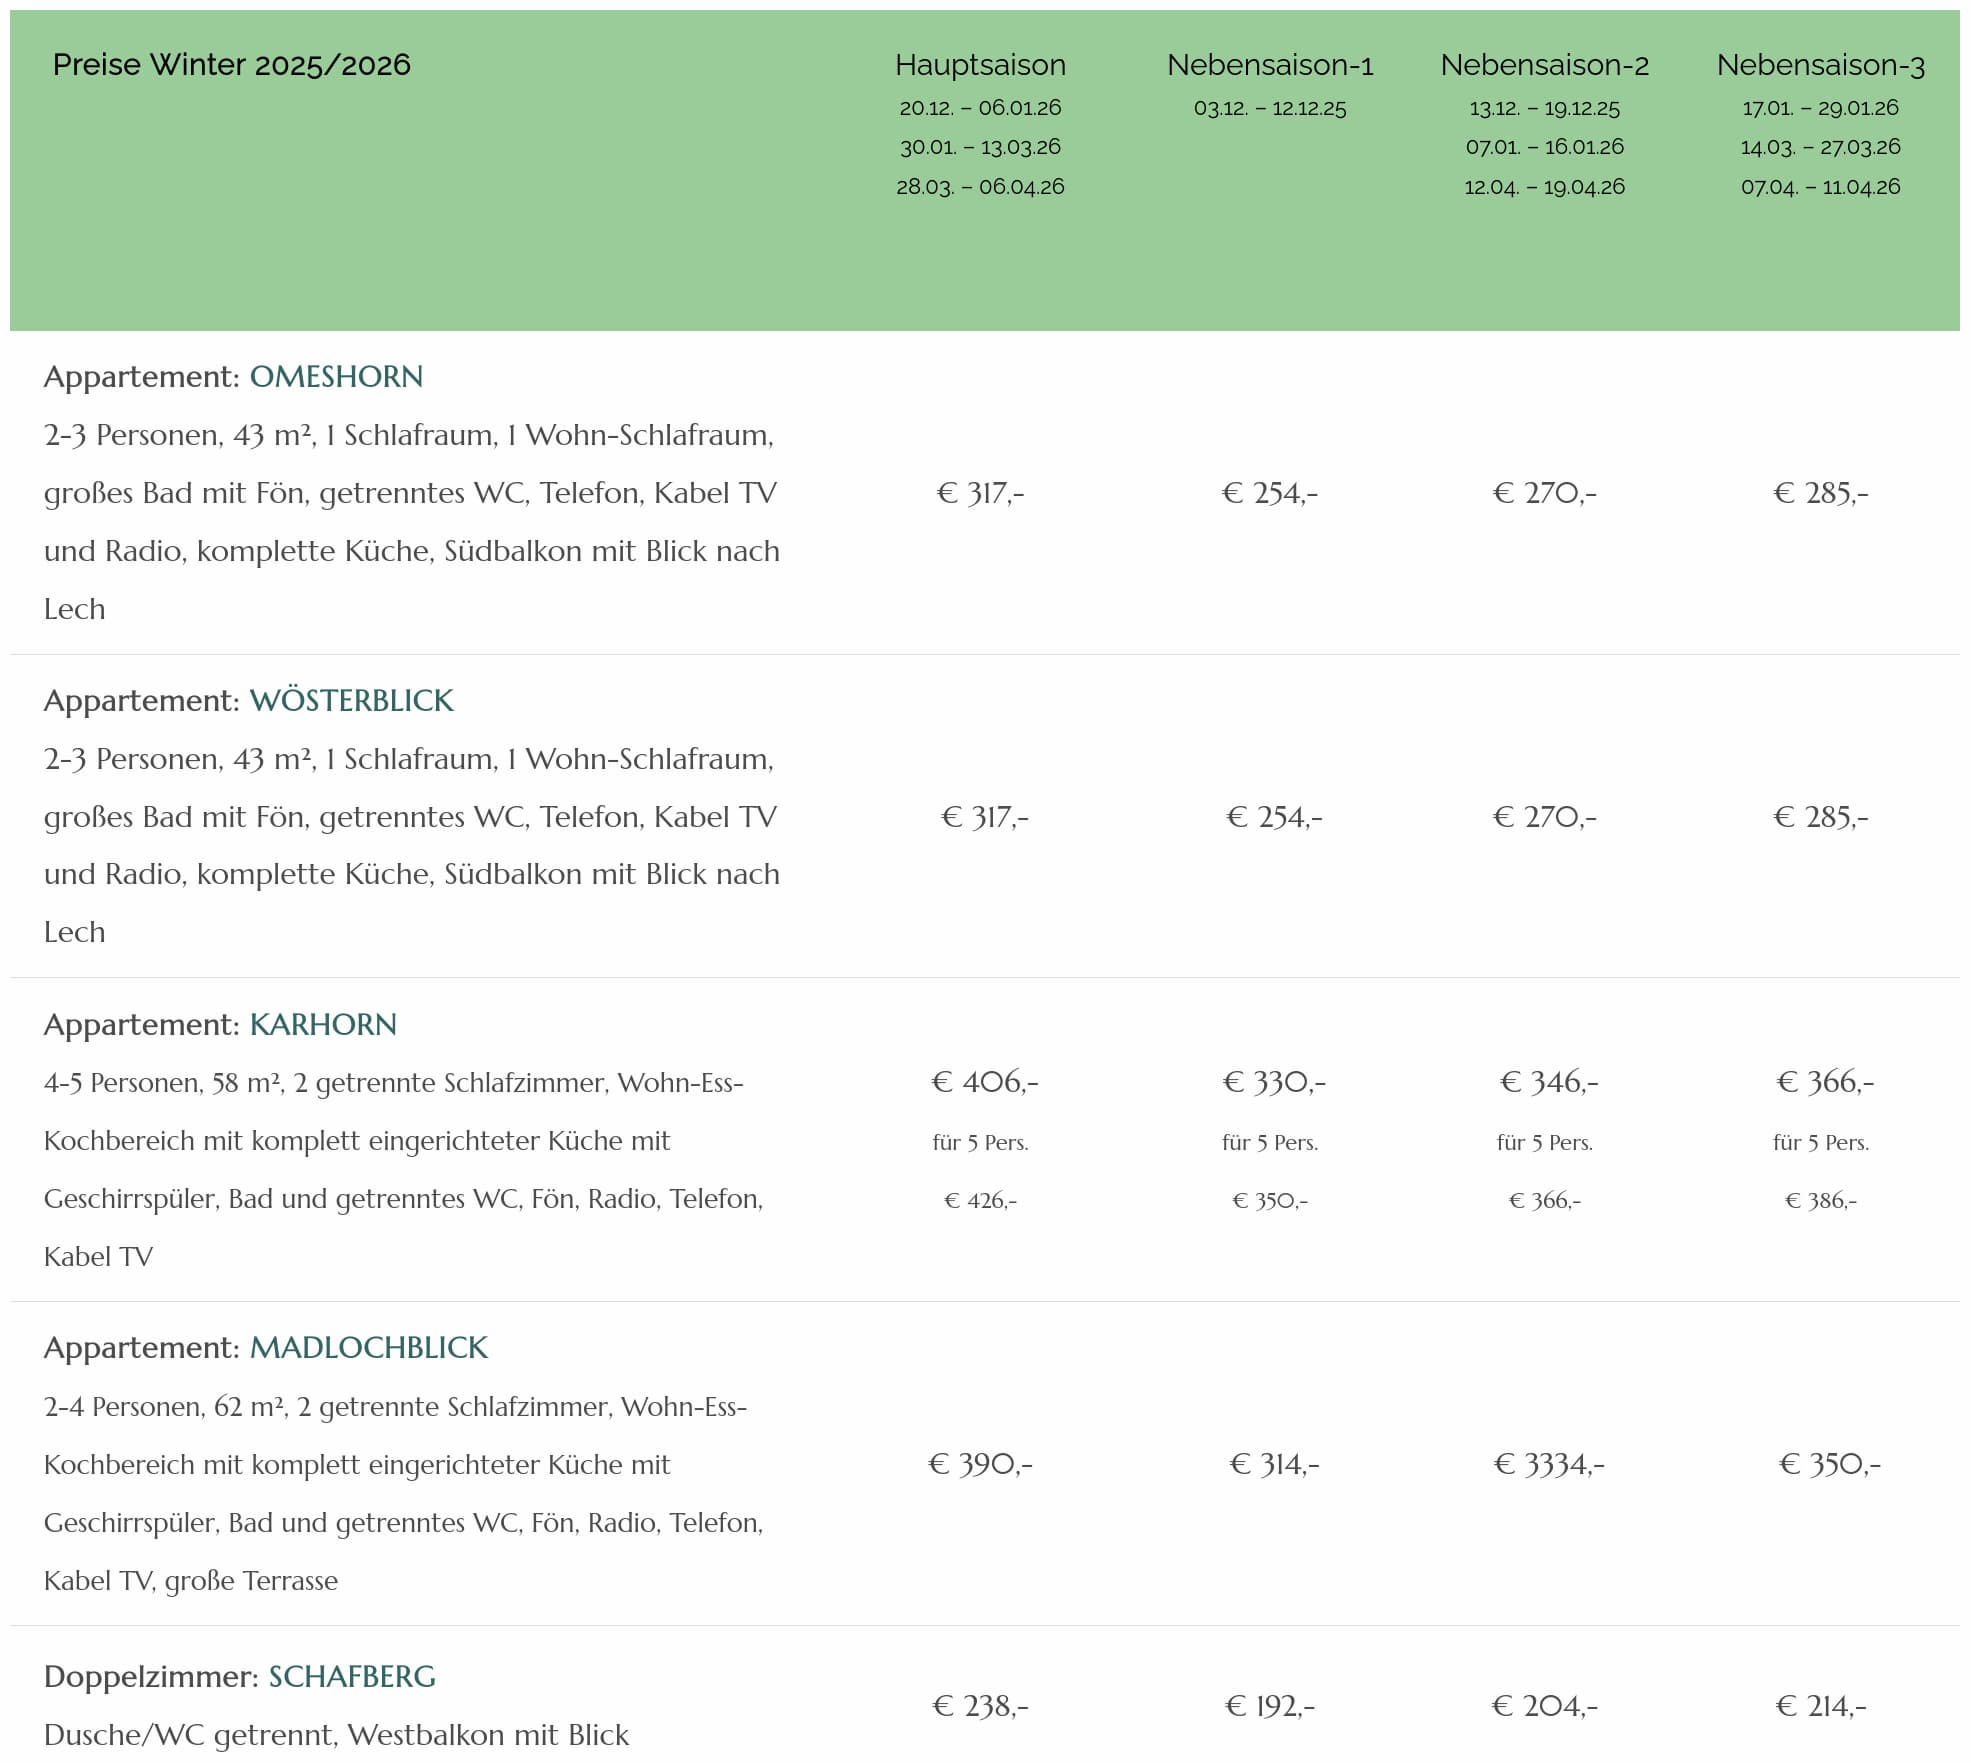Select Karhorn five-person price € 426,-
The height and width of the screenshot is (1763, 1971).
click(x=980, y=1200)
